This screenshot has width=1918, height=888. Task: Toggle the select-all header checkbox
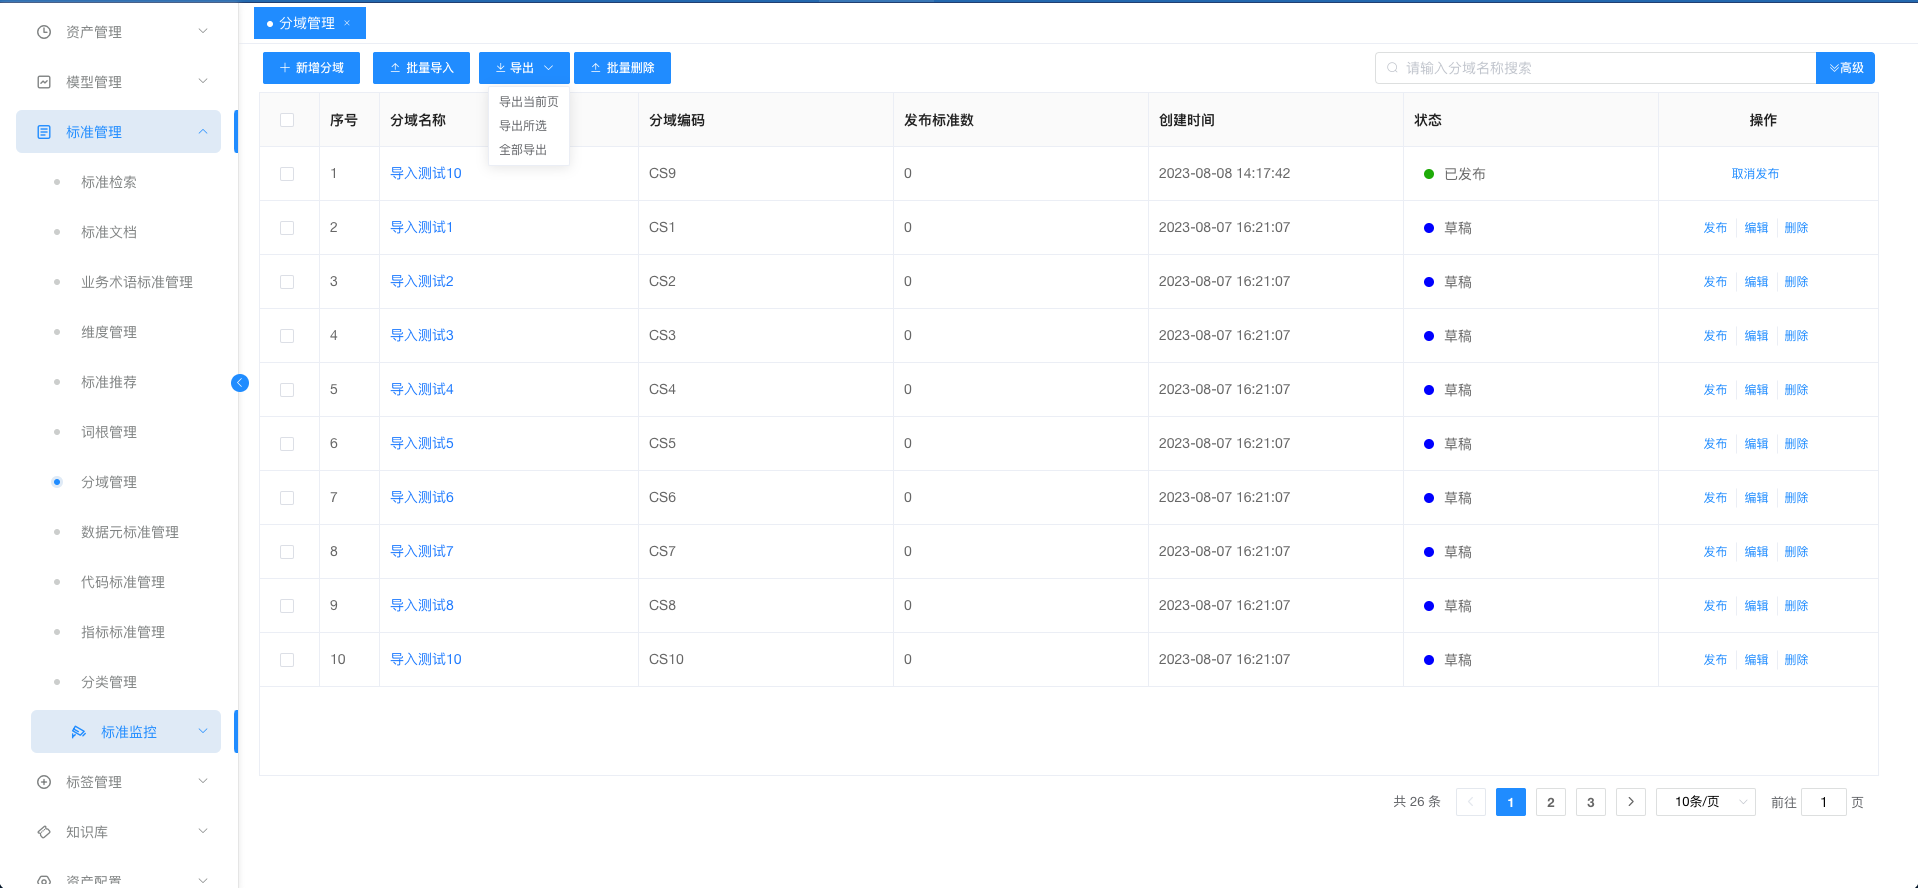(287, 120)
